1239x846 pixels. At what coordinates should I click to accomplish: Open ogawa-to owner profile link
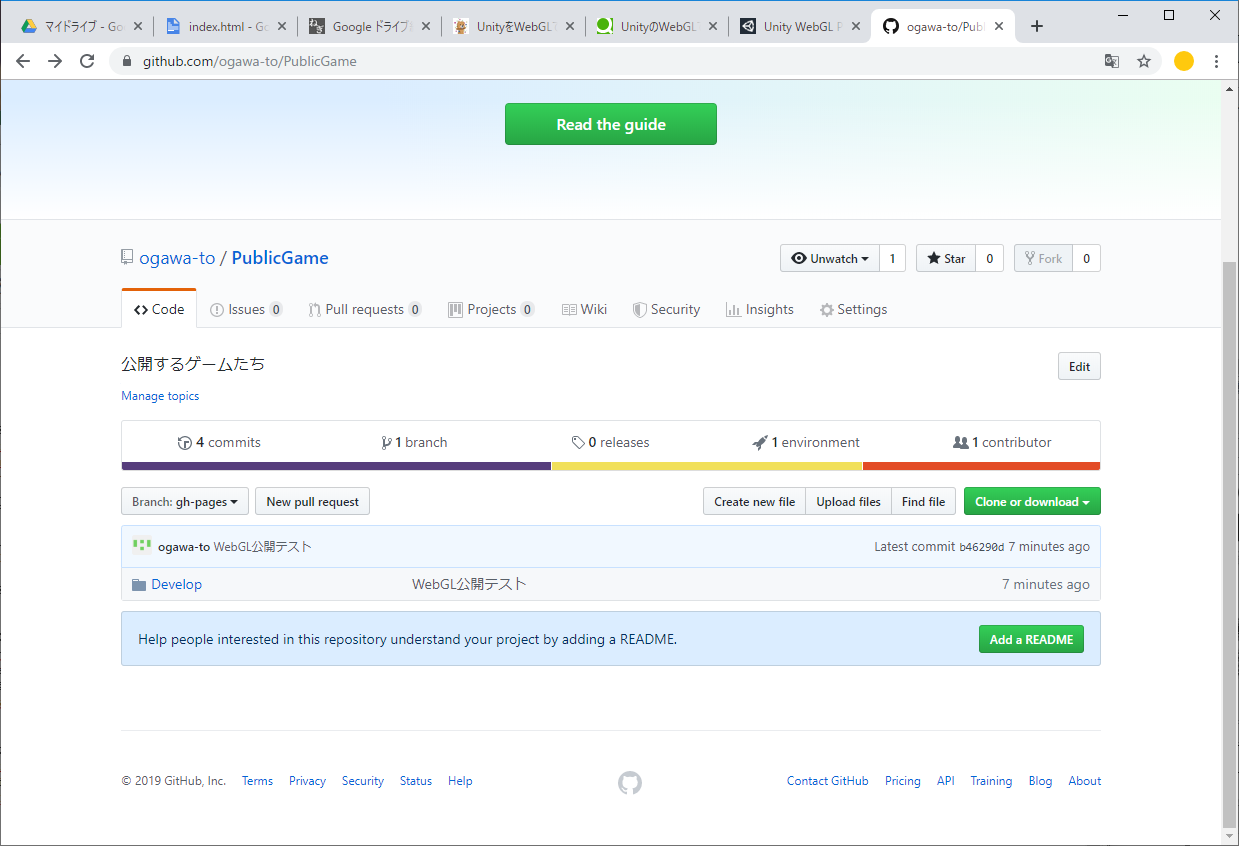177,257
